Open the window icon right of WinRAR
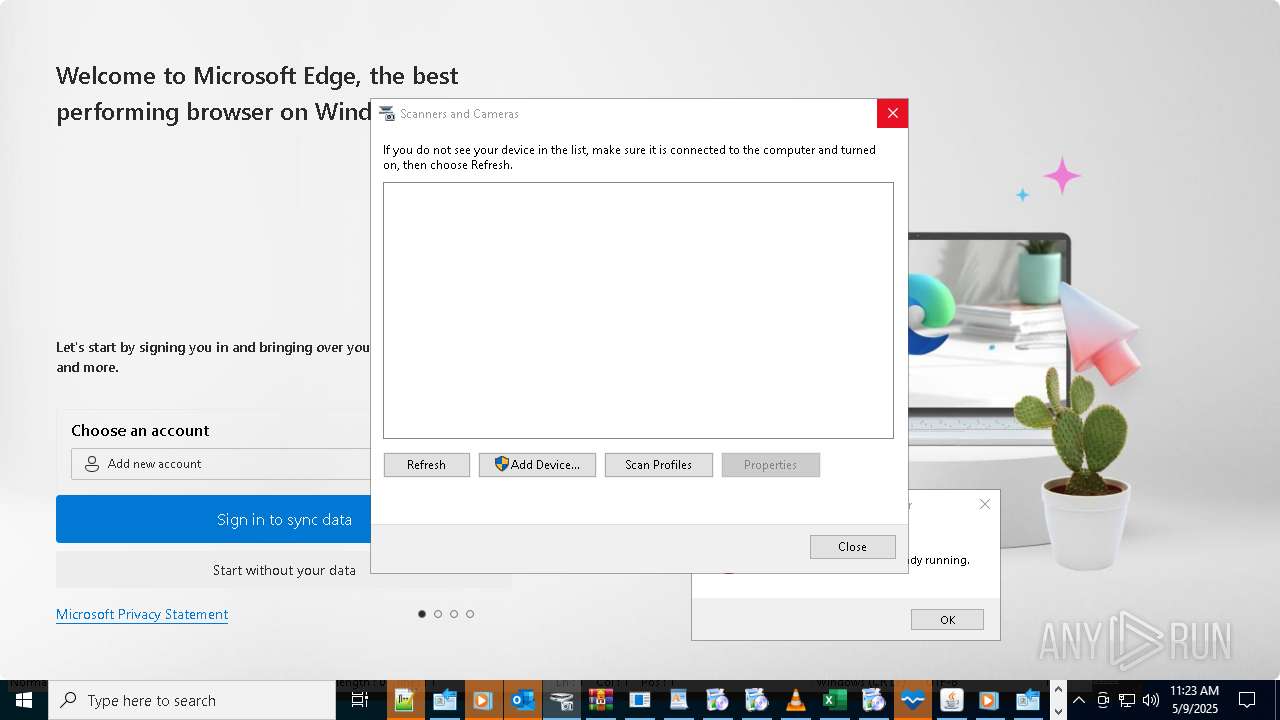 [640, 700]
